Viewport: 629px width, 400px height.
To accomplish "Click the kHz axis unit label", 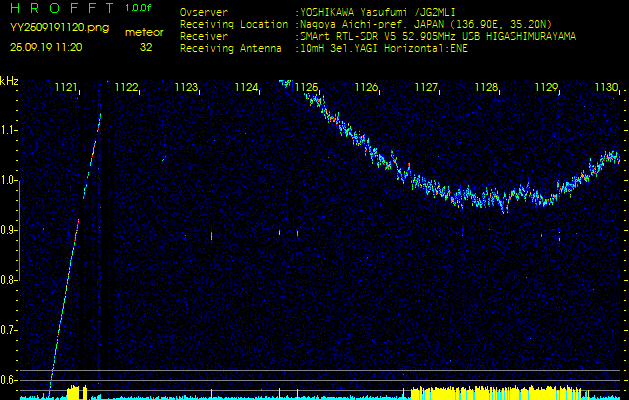I will tap(9, 81).
